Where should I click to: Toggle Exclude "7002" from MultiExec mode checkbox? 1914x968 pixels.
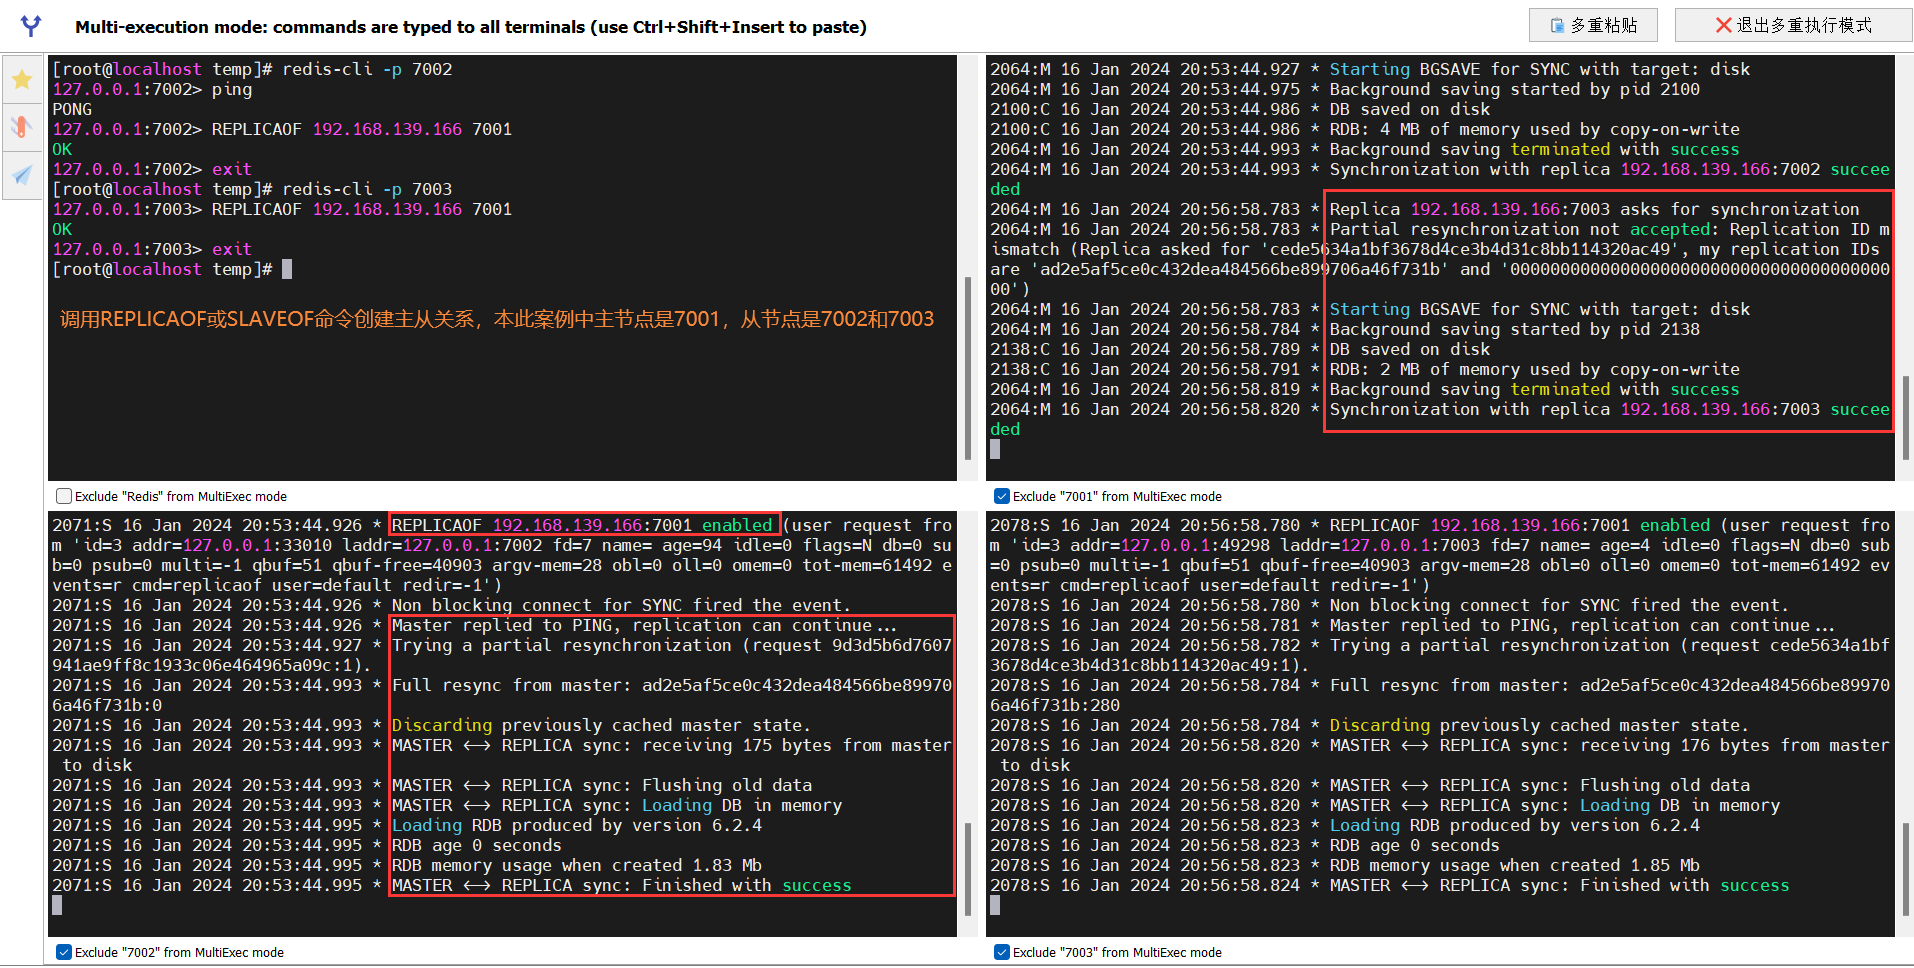64,952
